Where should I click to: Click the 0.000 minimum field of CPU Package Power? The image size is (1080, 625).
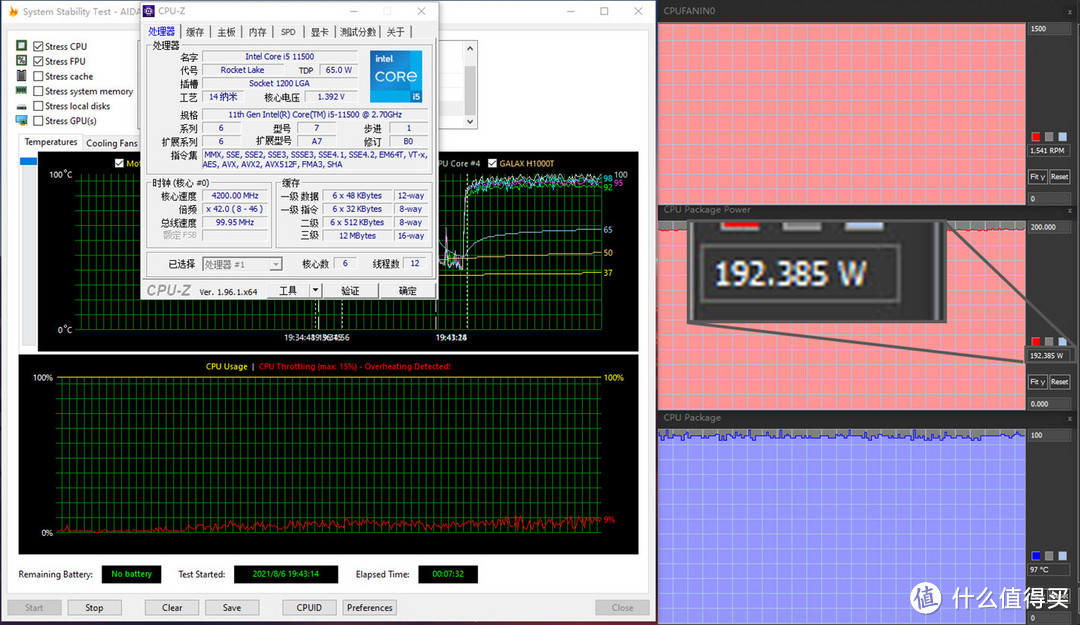tap(1048, 404)
